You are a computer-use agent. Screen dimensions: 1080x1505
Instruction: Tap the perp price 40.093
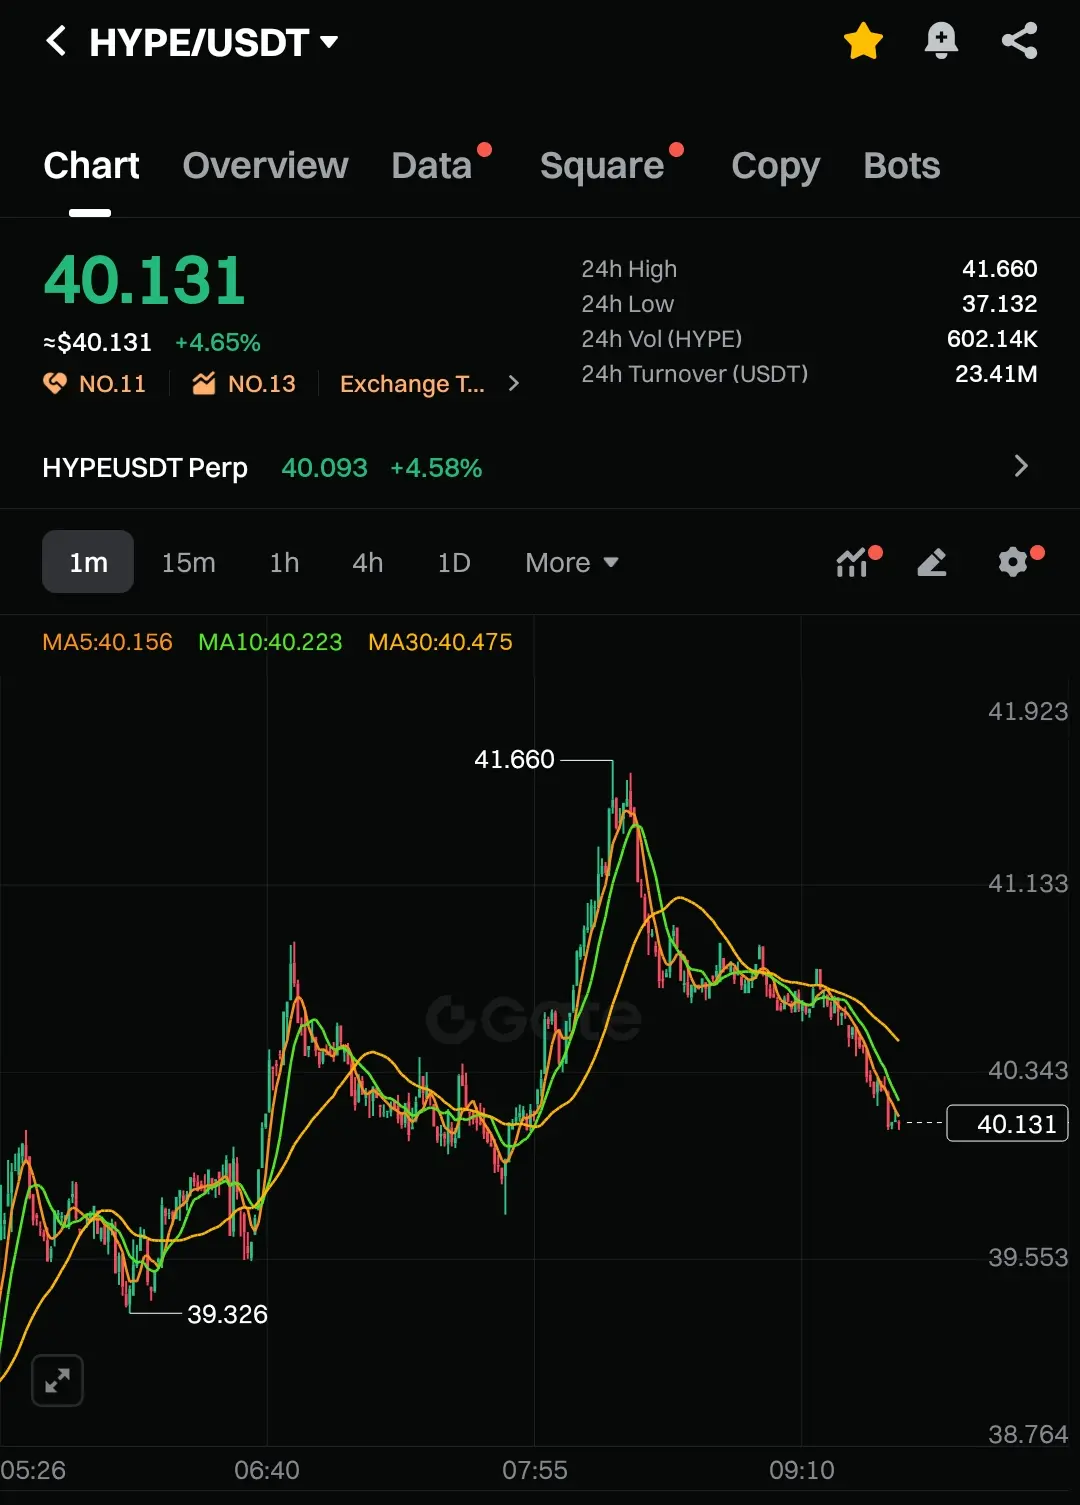(324, 468)
